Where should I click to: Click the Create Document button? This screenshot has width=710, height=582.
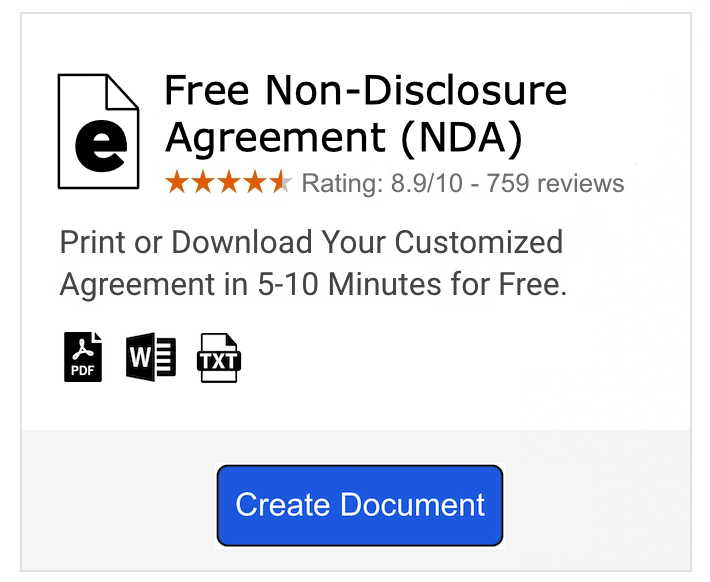[x=360, y=505]
